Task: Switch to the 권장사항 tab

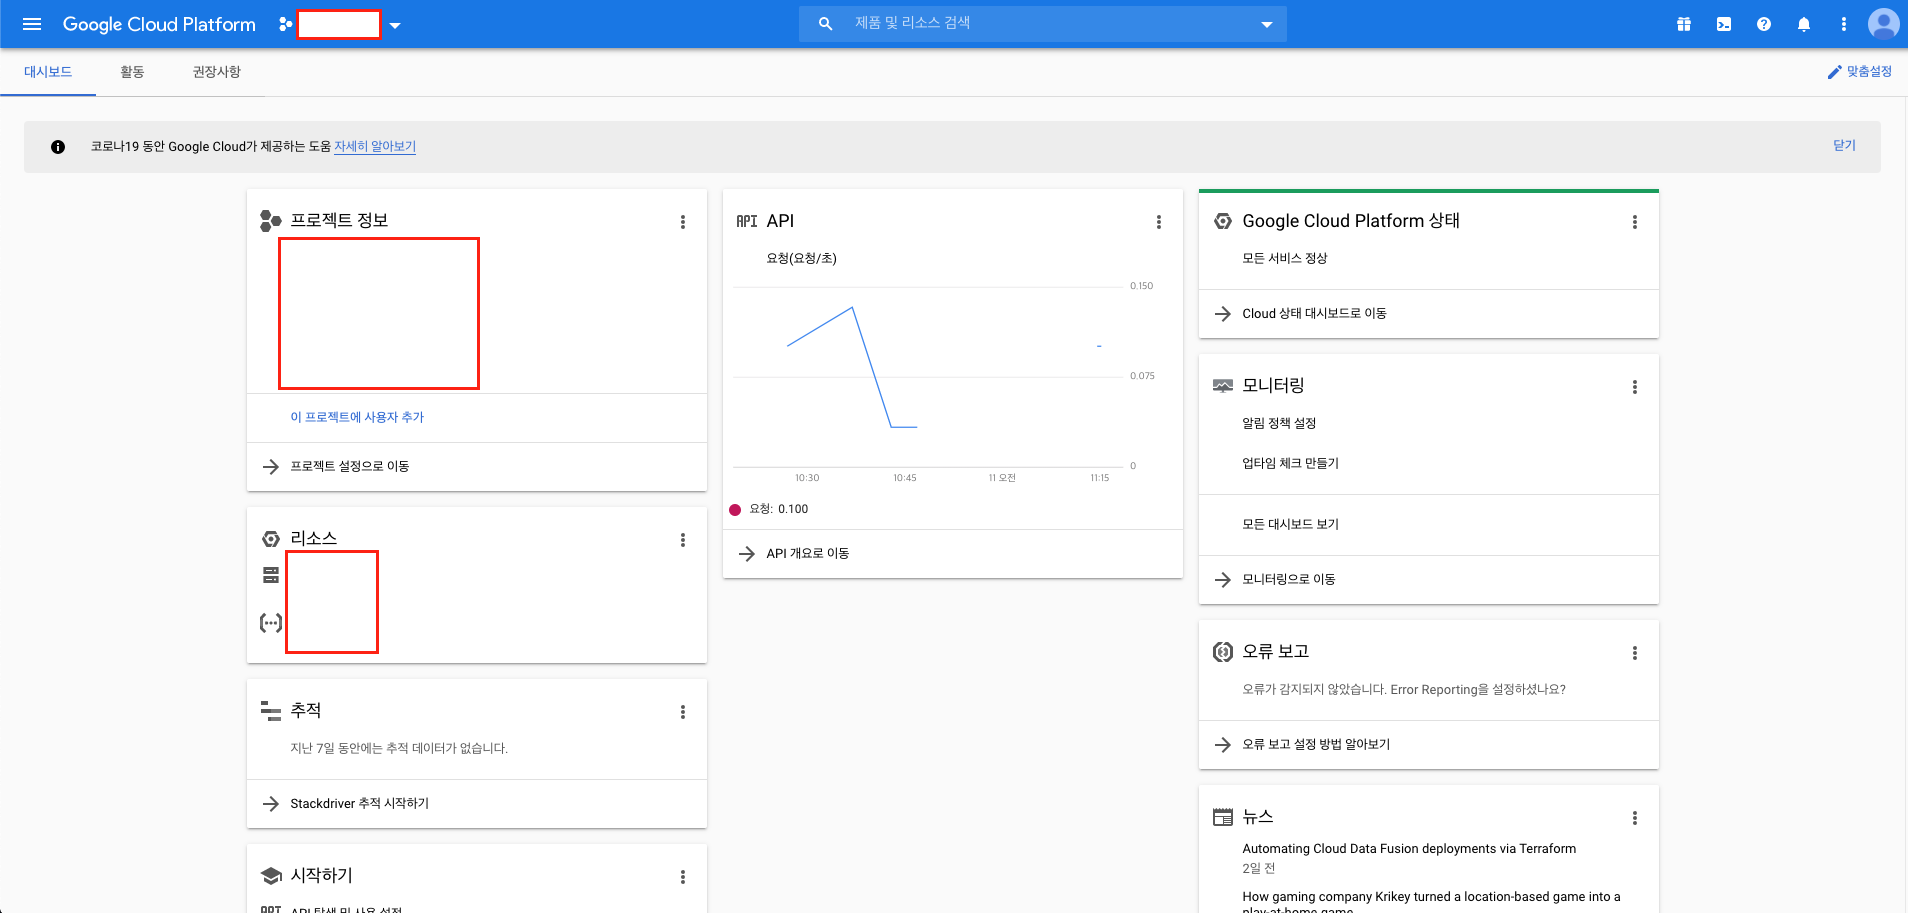Action: (217, 72)
